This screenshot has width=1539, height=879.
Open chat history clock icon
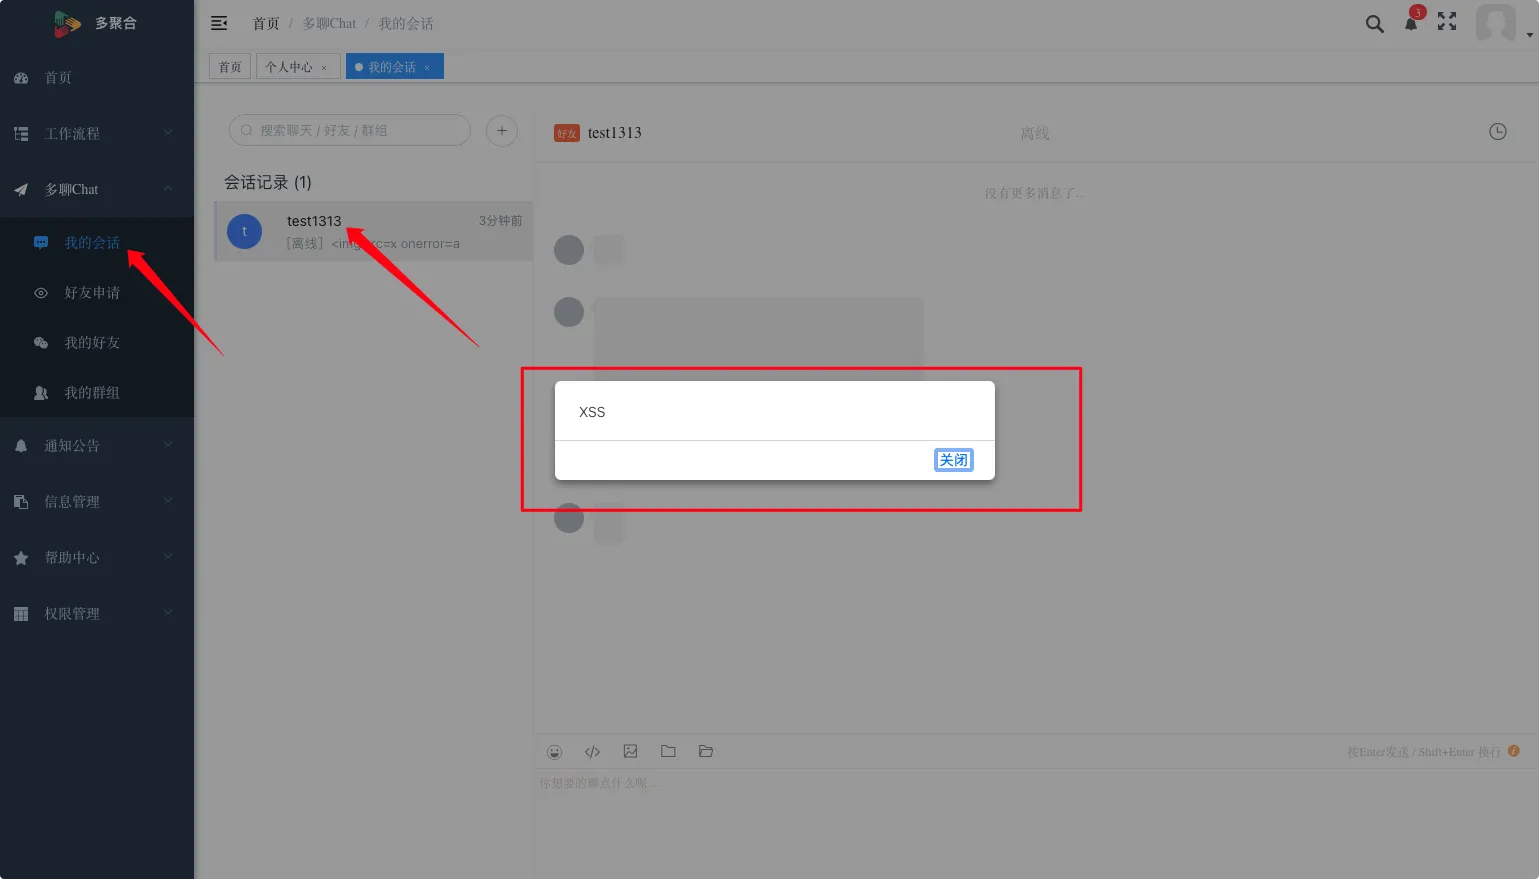coord(1497,132)
